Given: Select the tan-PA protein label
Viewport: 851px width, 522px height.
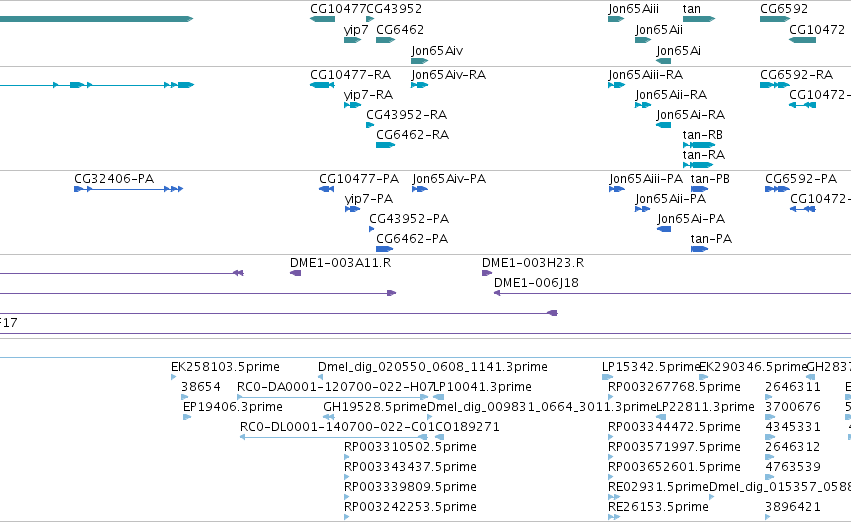Looking at the screenshot, I should coord(711,239).
